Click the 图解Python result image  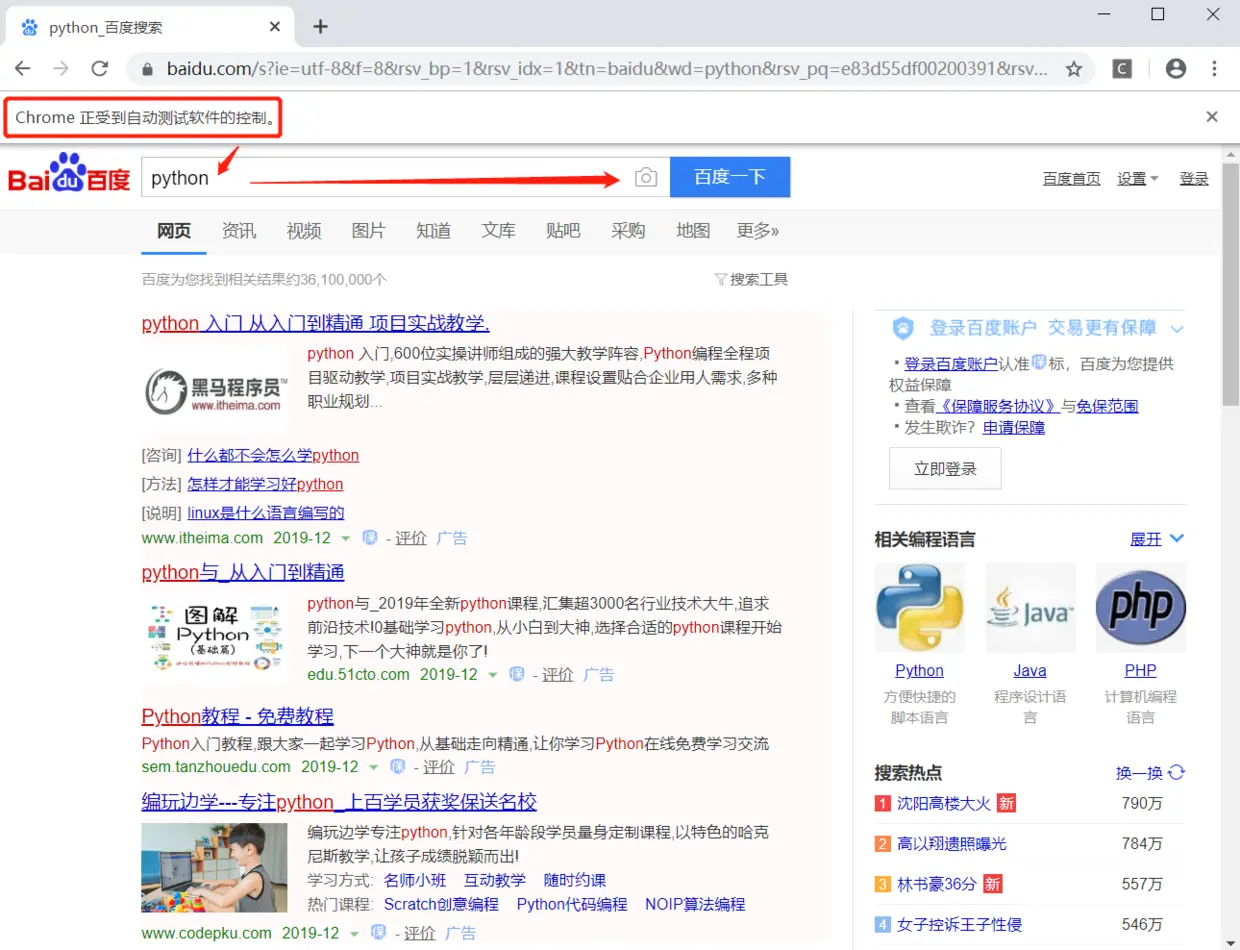(x=214, y=636)
